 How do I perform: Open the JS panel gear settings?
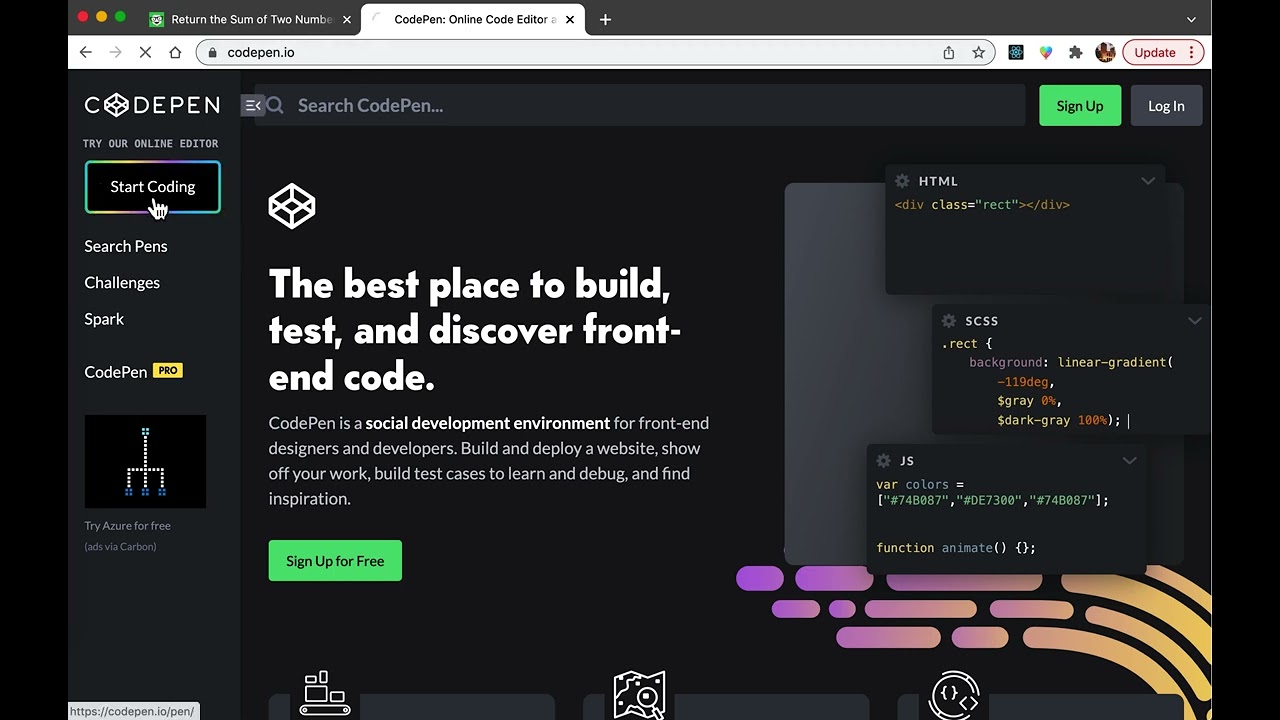pyautogui.click(x=883, y=461)
